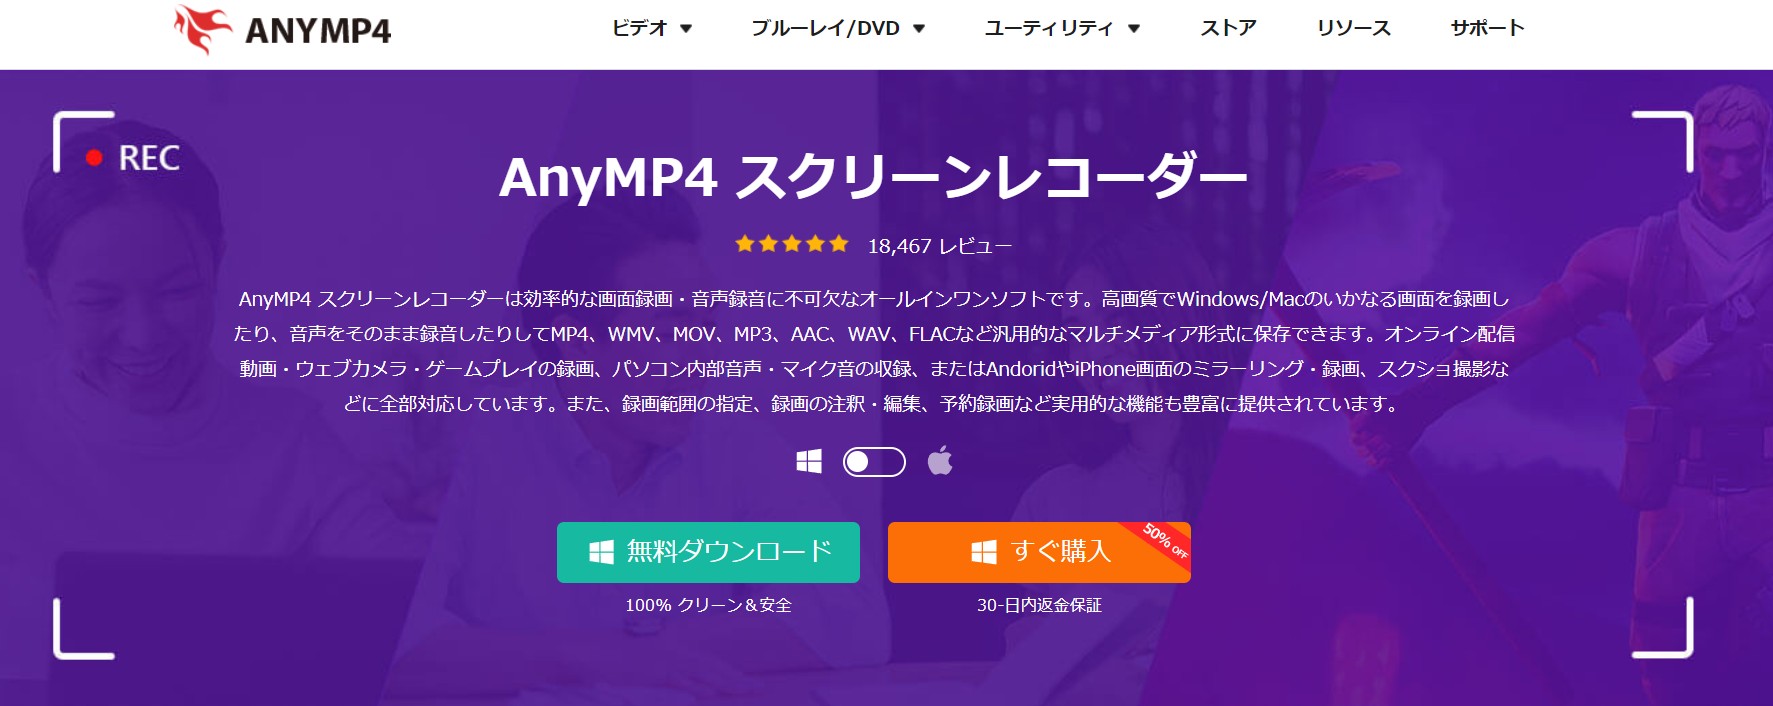The width and height of the screenshot is (1773, 706).
Task: Open the リソース navigation link
Action: coord(1353,28)
